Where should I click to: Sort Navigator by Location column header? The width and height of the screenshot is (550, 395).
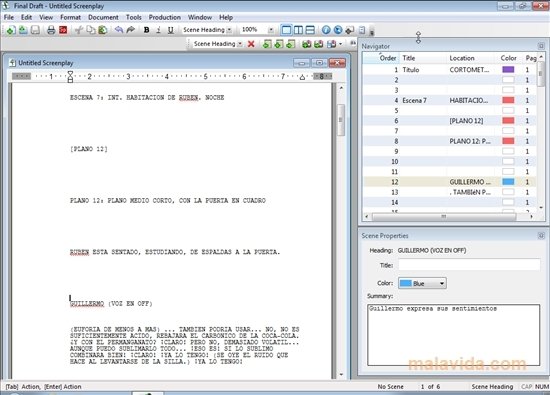[471, 58]
